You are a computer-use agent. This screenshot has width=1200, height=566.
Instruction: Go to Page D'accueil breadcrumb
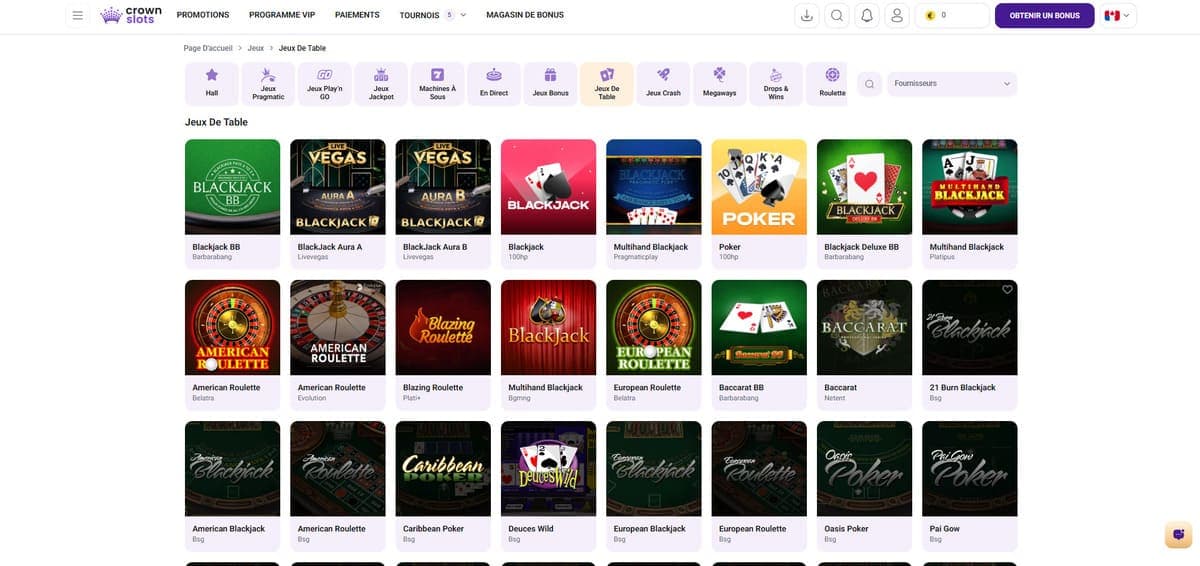click(x=207, y=48)
